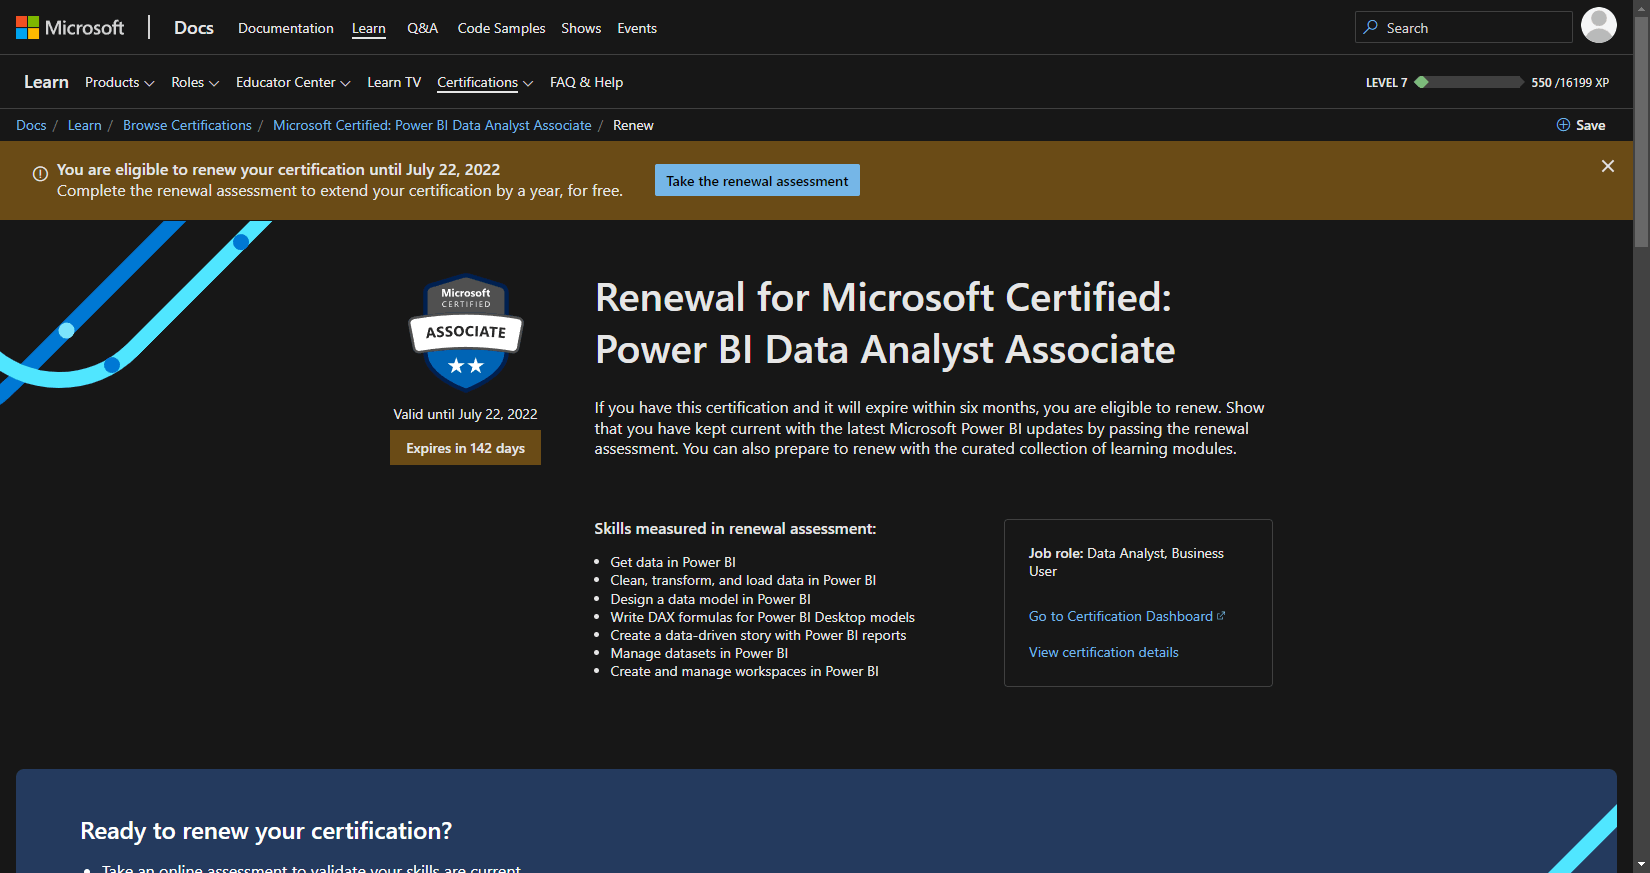The height and width of the screenshot is (873, 1650).
Task: Open the Q&A menu item
Action: coord(422,28)
